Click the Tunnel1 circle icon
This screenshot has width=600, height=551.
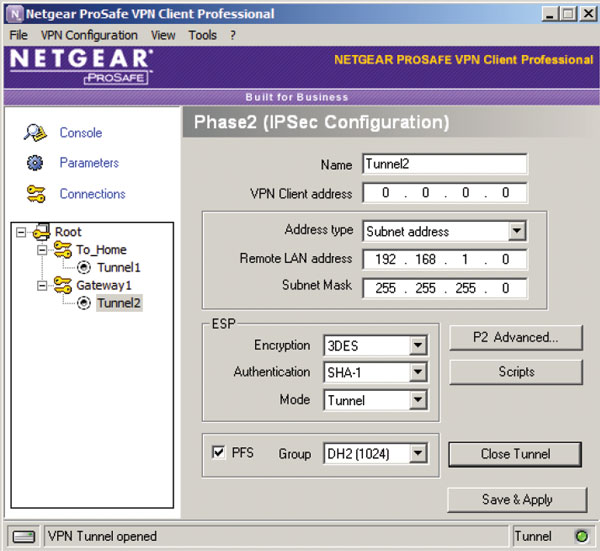pyautogui.click(x=84, y=267)
